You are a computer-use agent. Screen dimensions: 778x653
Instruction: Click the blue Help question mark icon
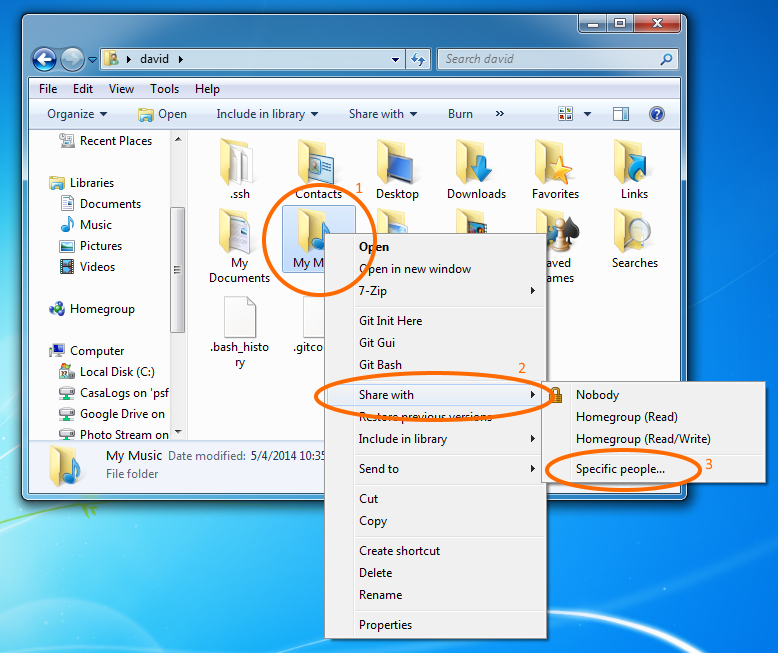point(656,114)
